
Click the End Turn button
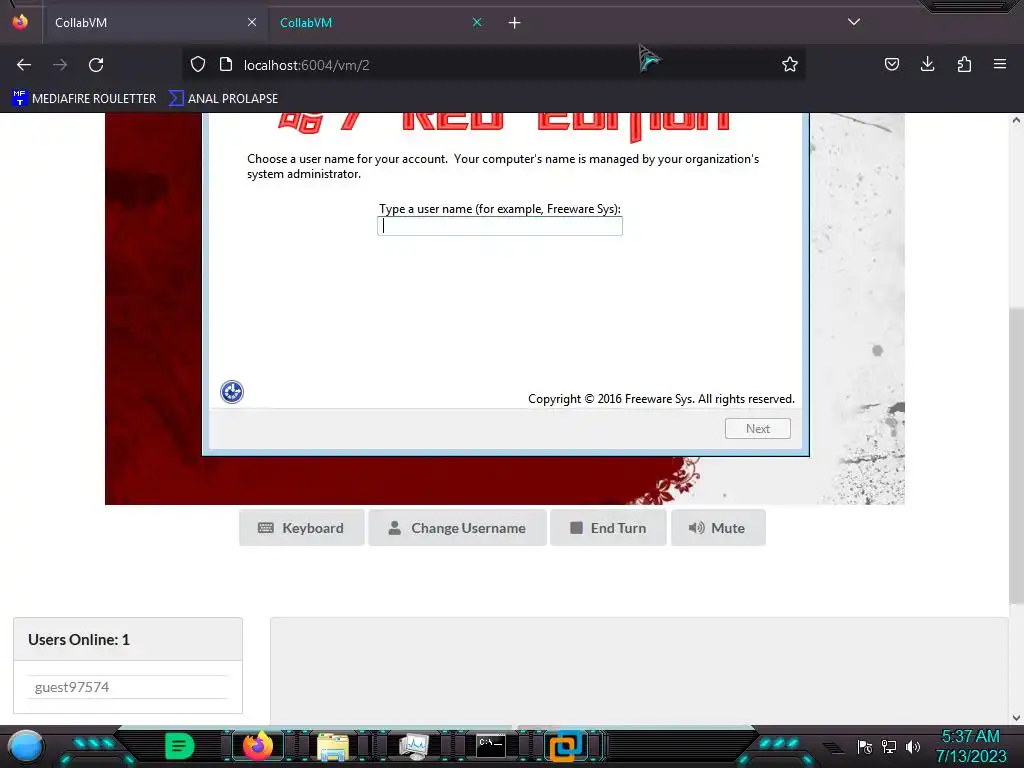coord(609,528)
